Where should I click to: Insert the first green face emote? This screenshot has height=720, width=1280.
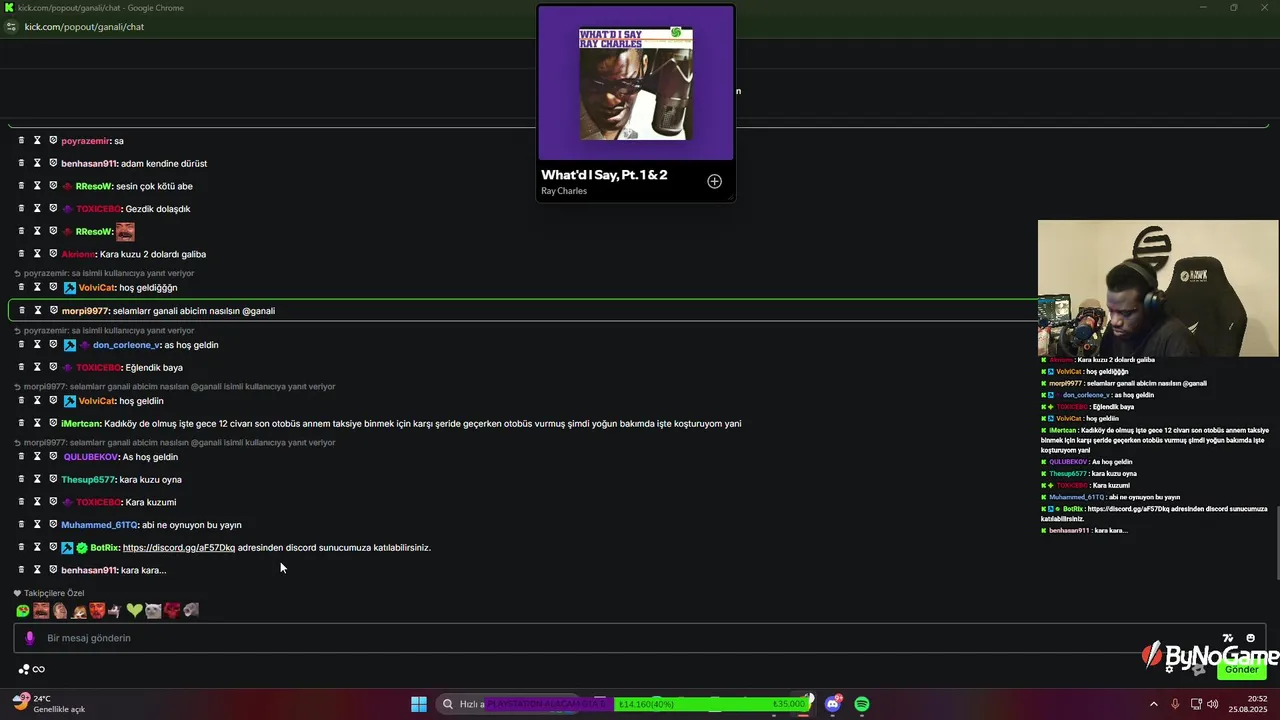[22, 610]
